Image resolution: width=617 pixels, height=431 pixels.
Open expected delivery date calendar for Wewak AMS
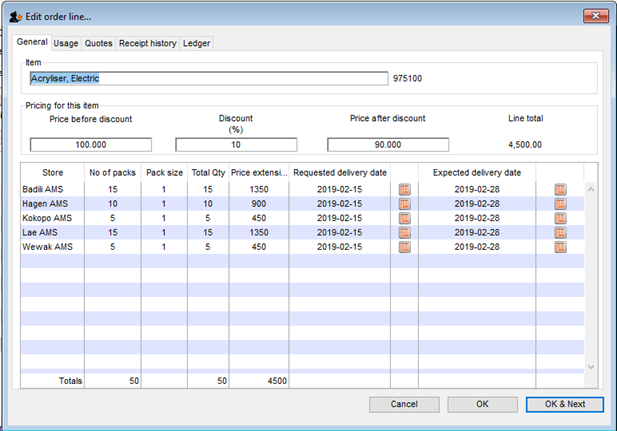point(561,247)
